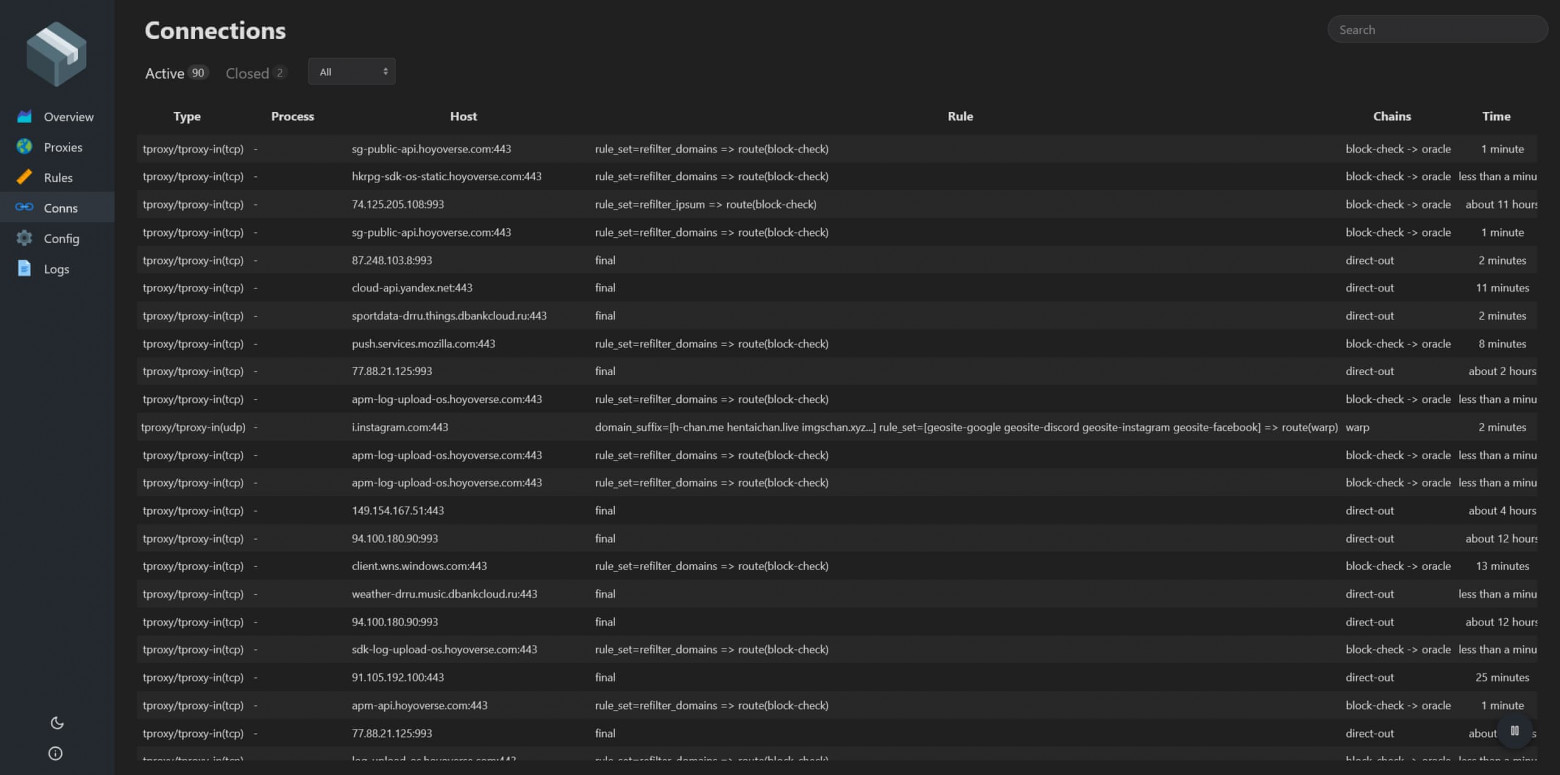Viewport: 1560px width, 775px height.
Task: Open Rules using the paintbrush icon
Action: [23, 177]
